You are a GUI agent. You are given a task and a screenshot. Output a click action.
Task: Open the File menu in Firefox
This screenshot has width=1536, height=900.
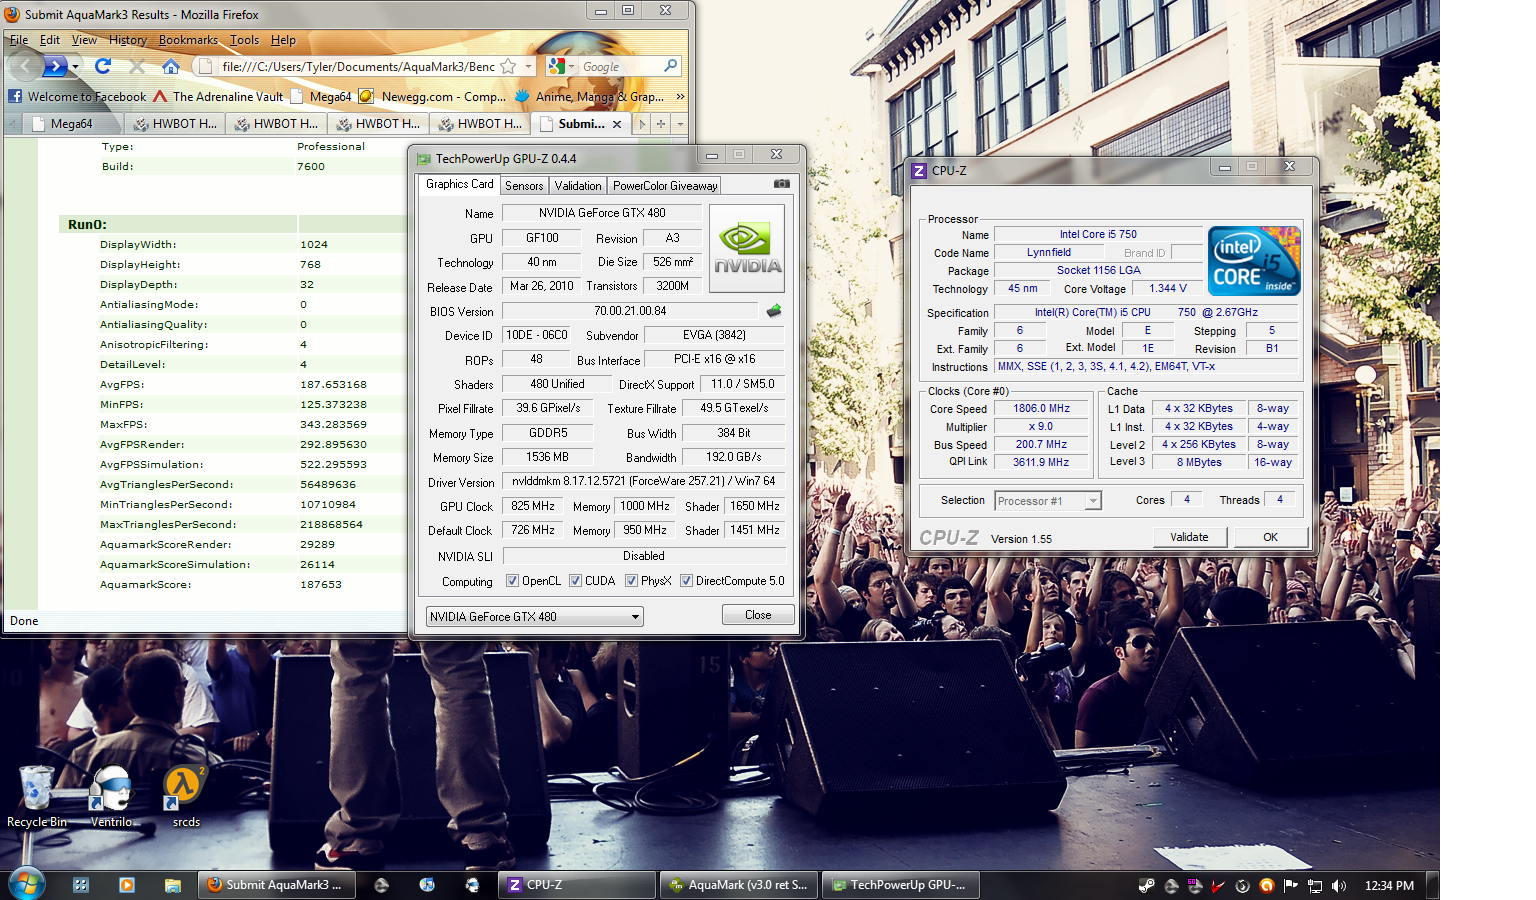click(19, 40)
